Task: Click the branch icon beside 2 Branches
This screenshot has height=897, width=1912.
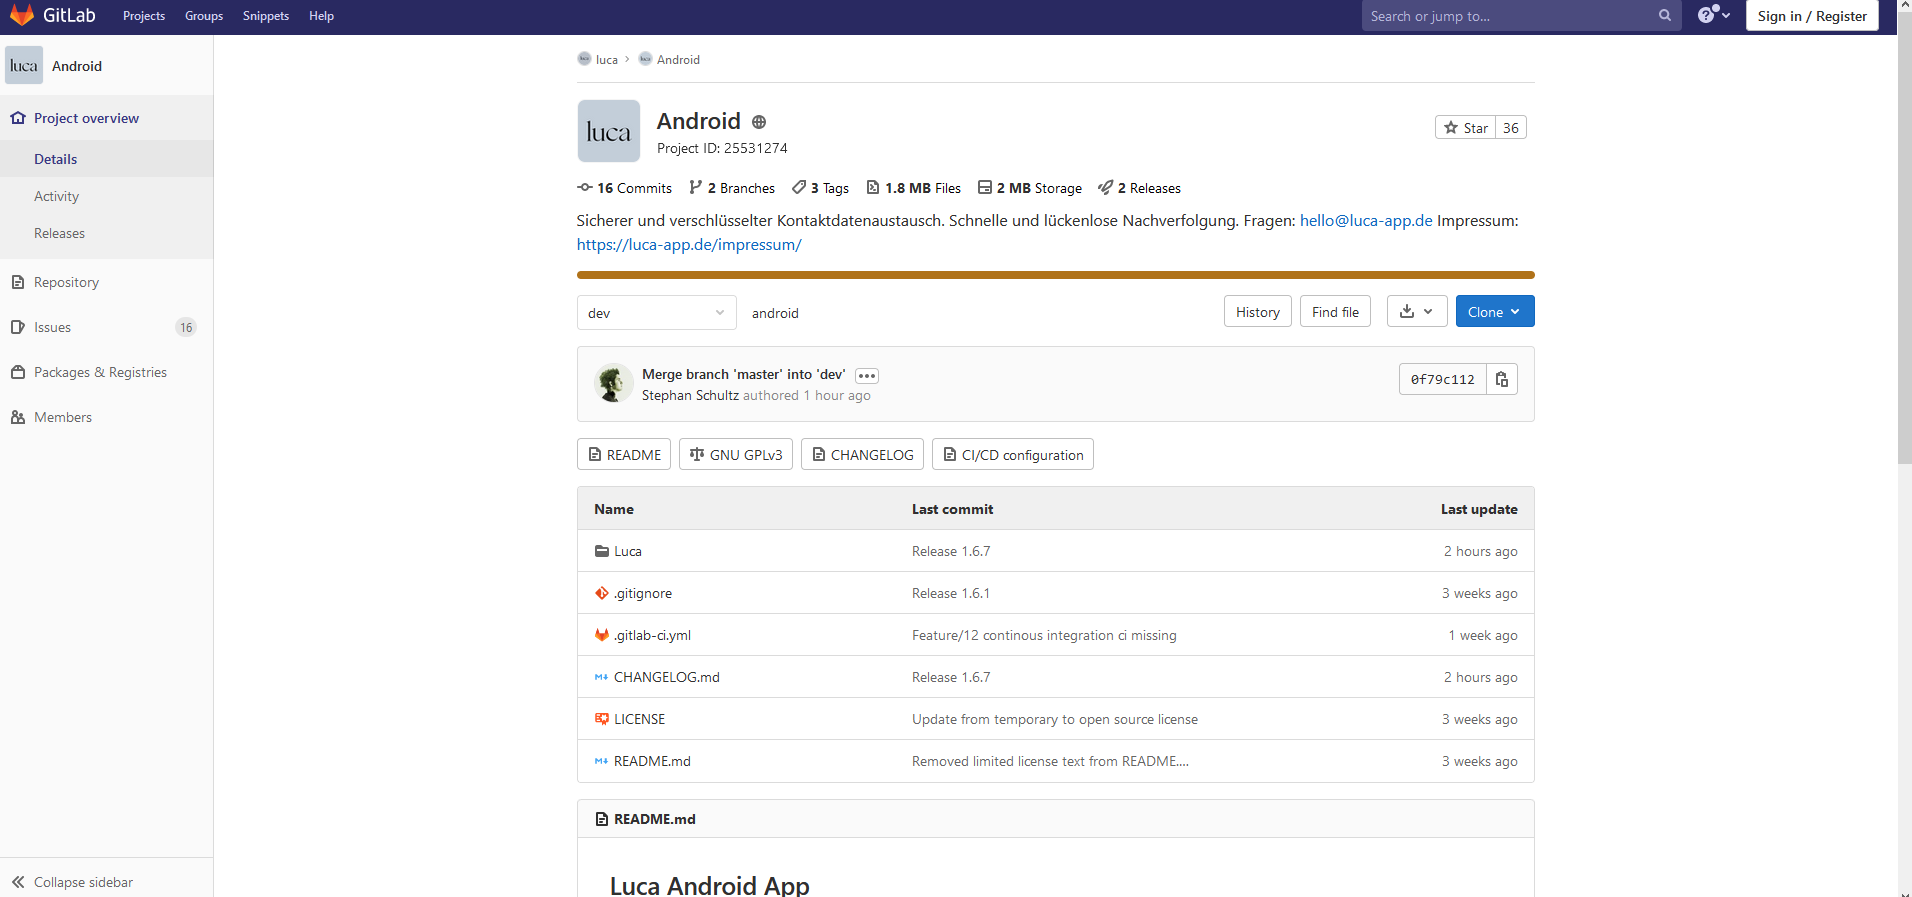Action: [x=695, y=188]
